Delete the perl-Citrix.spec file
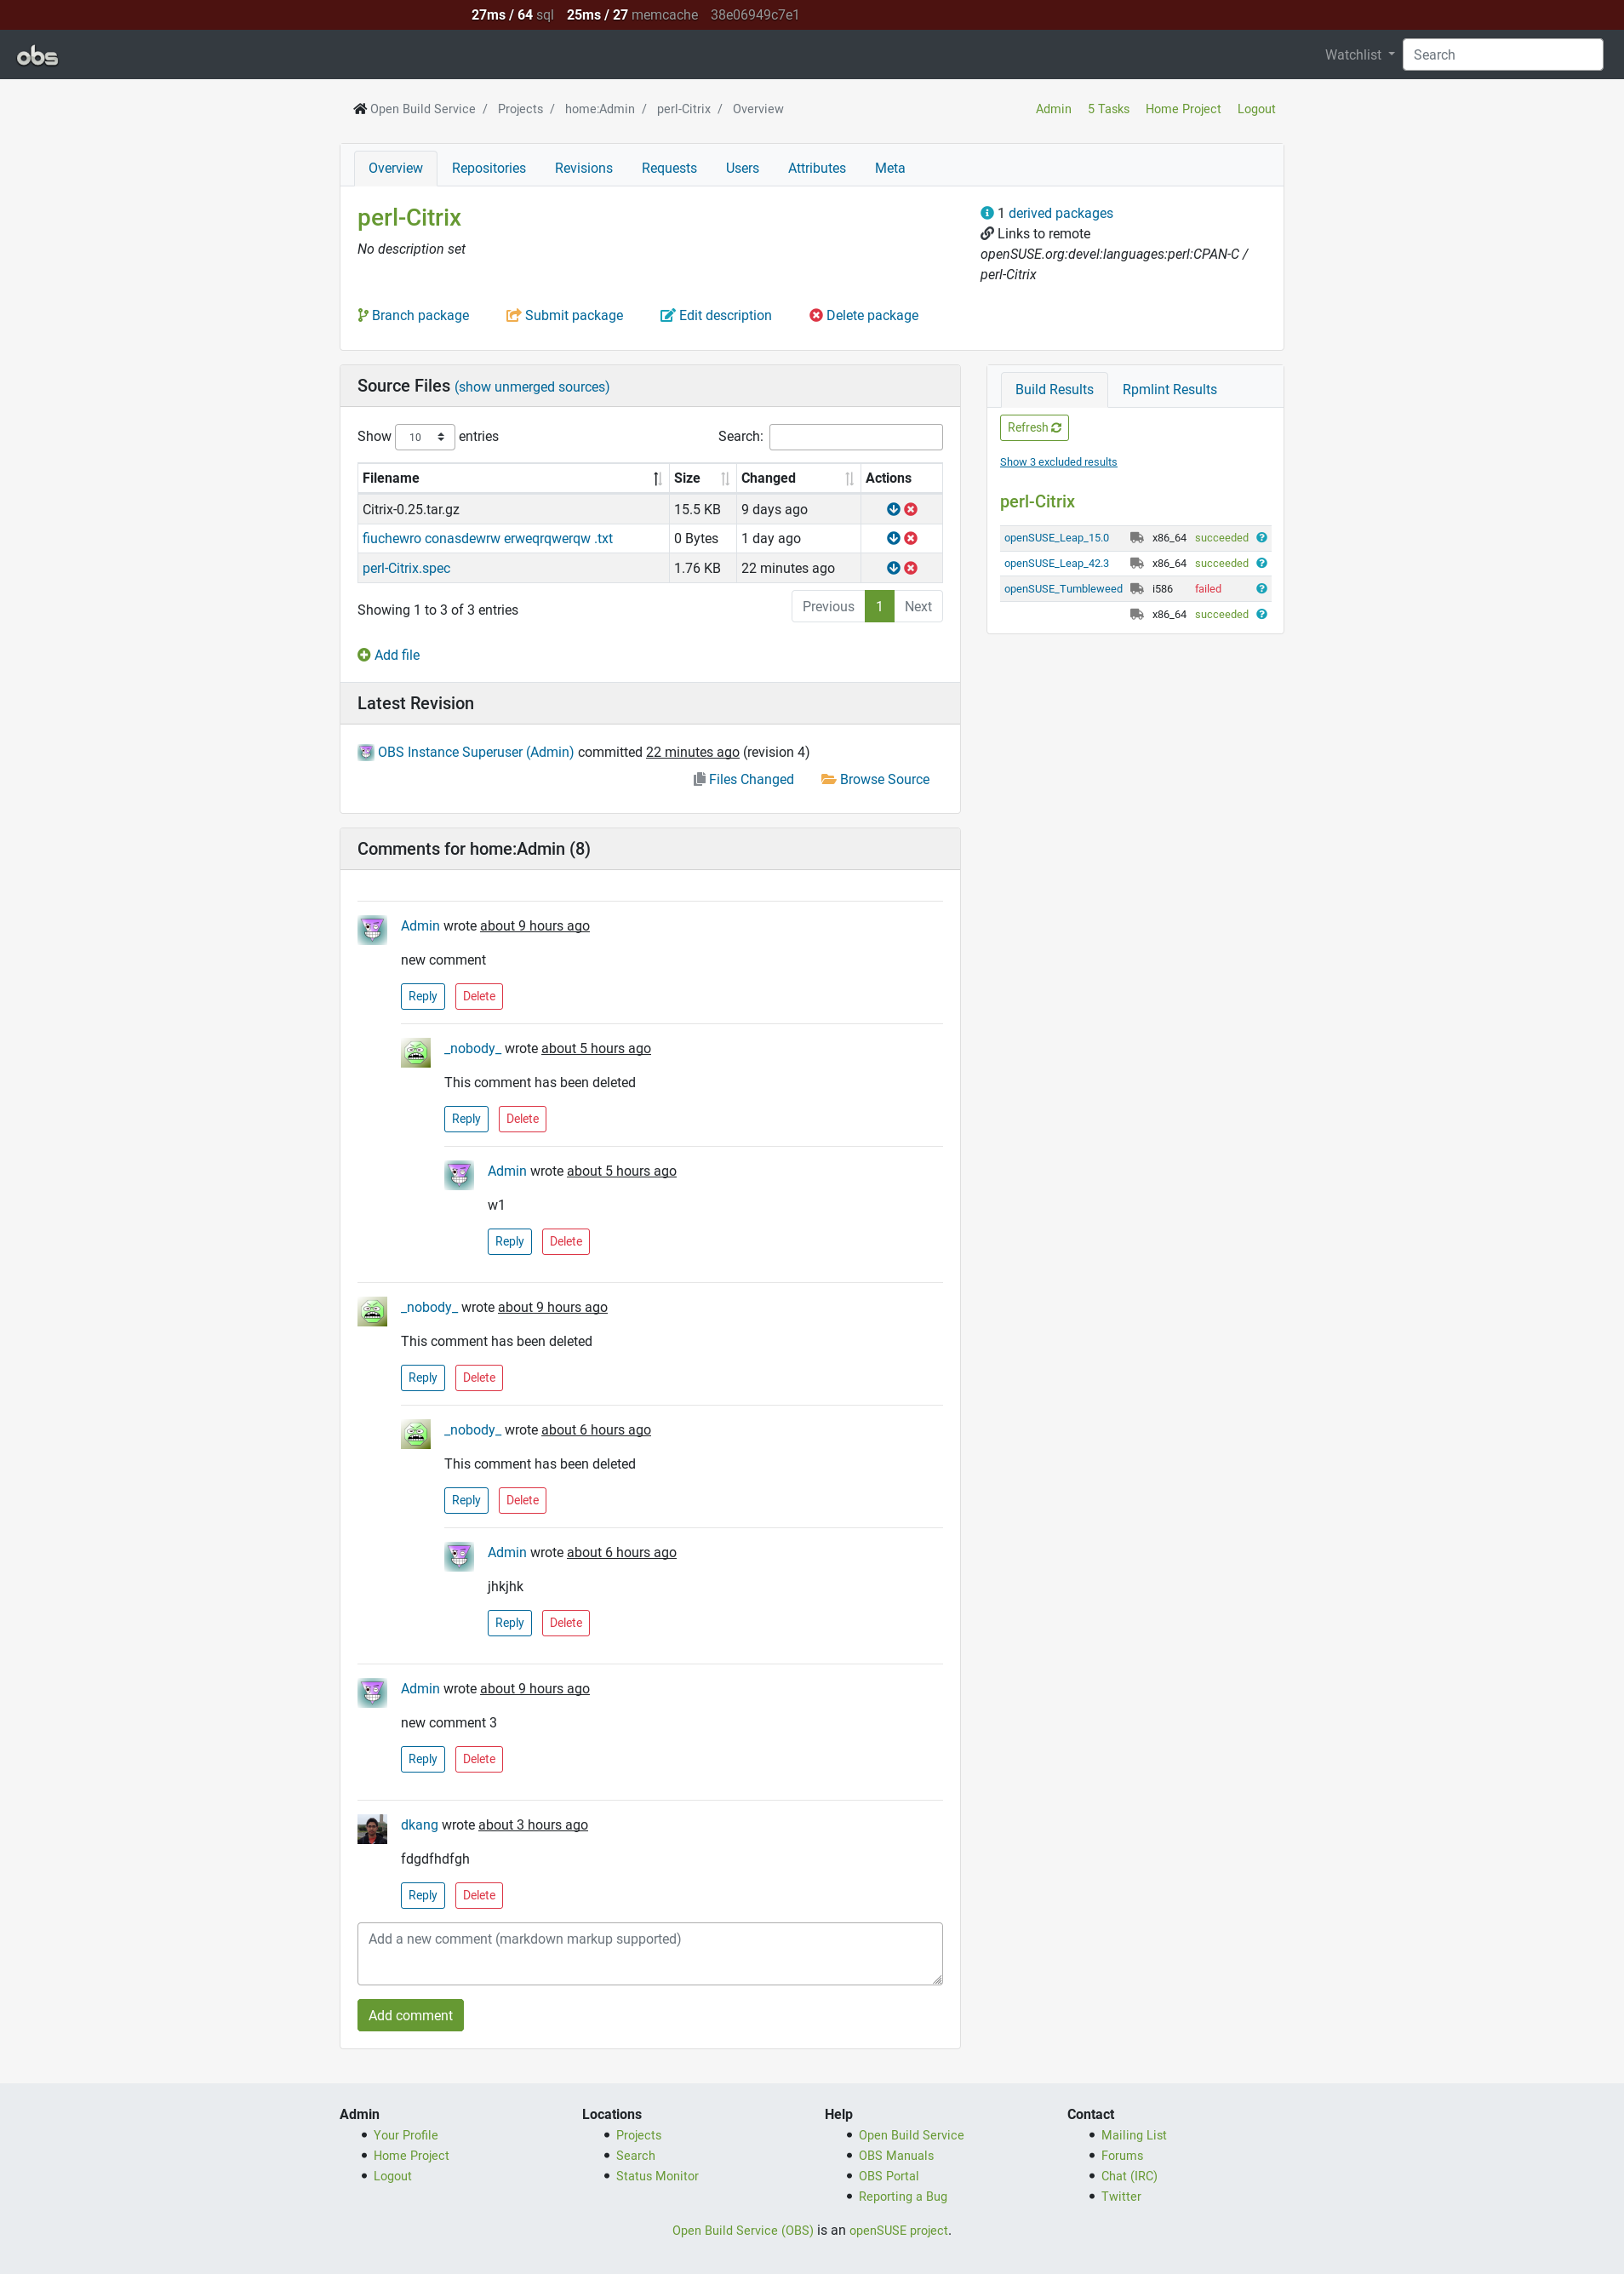The image size is (1624, 2274). [x=910, y=568]
